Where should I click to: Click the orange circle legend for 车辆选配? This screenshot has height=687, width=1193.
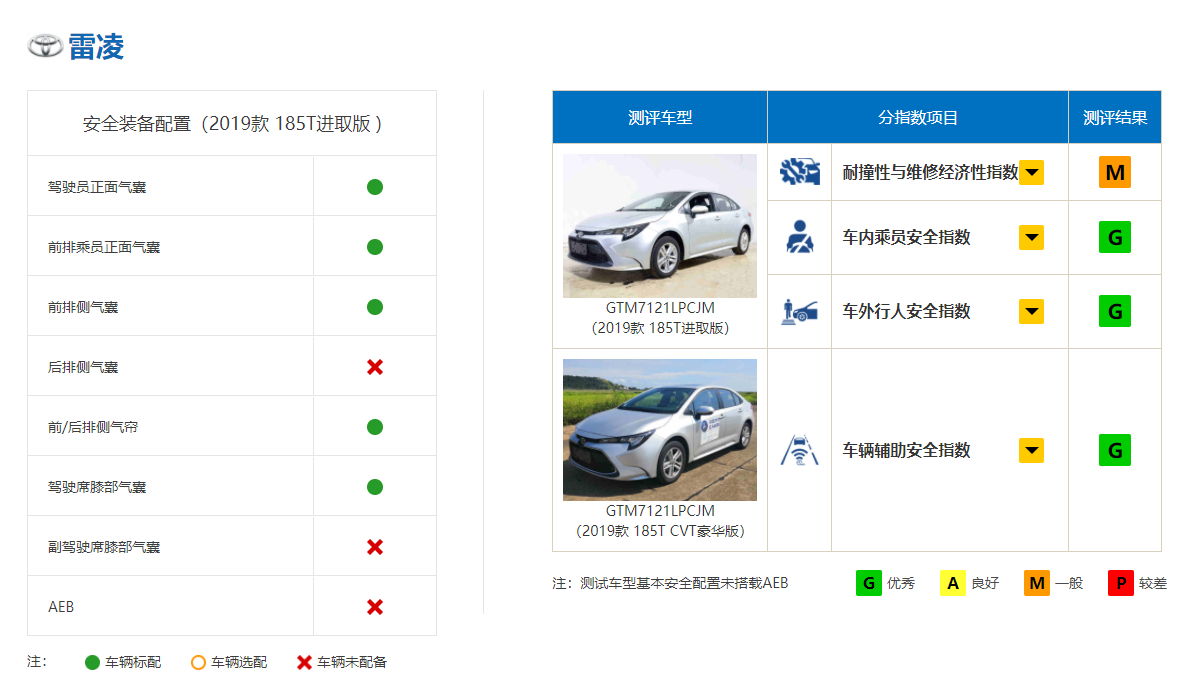(198, 663)
